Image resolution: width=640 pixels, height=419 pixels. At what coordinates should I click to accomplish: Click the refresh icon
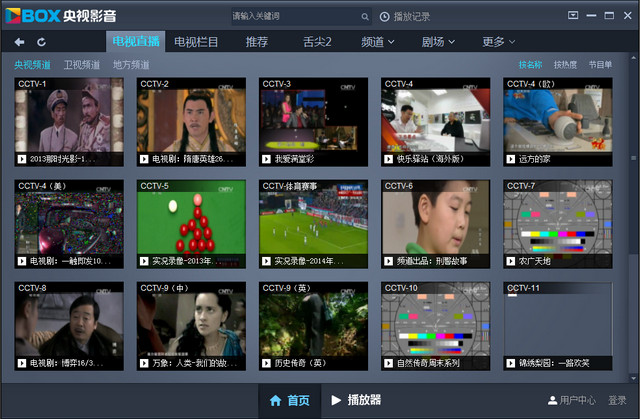tap(41, 42)
